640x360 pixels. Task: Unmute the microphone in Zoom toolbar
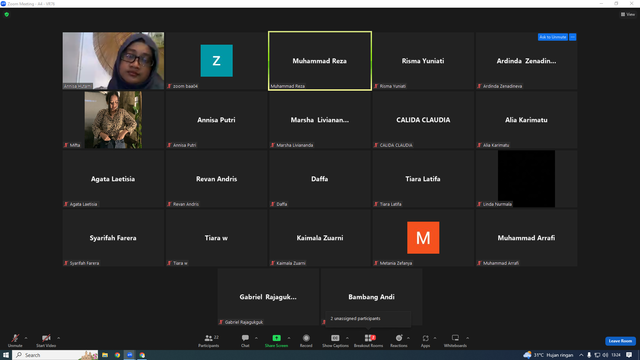(x=15, y=340)
